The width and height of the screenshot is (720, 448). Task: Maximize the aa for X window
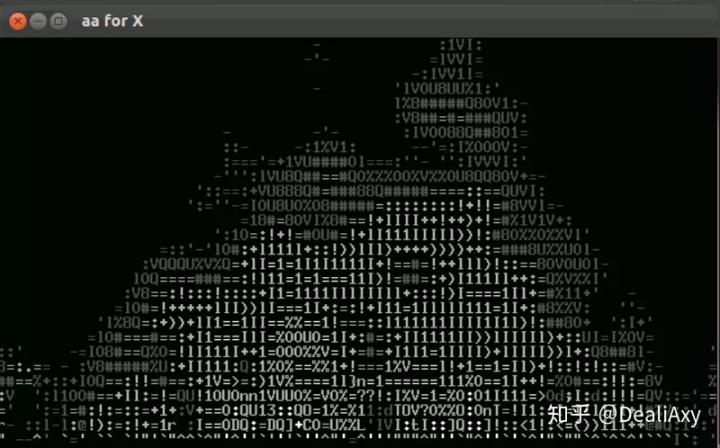(58, 21)
